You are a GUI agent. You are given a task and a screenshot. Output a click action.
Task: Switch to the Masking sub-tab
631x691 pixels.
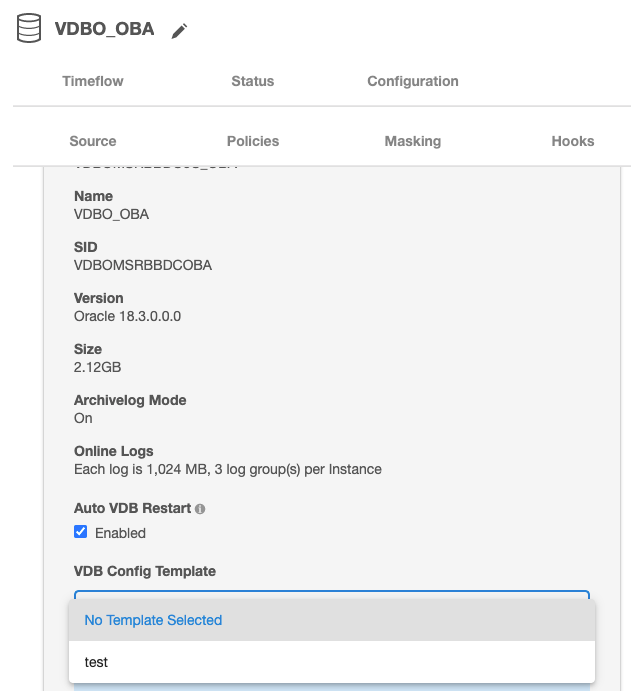tap(412, 141)
